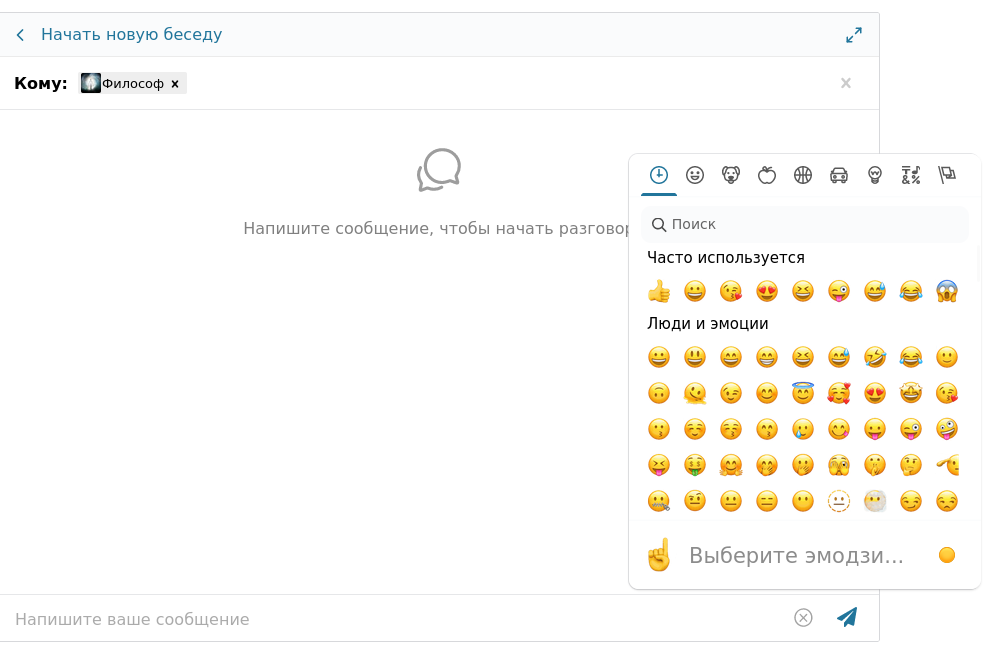The height and width of the screenshot is (661, 993).
Task: Pick the screaming in fear emoji
Action: pyautogui.click(x=947, y=291)
